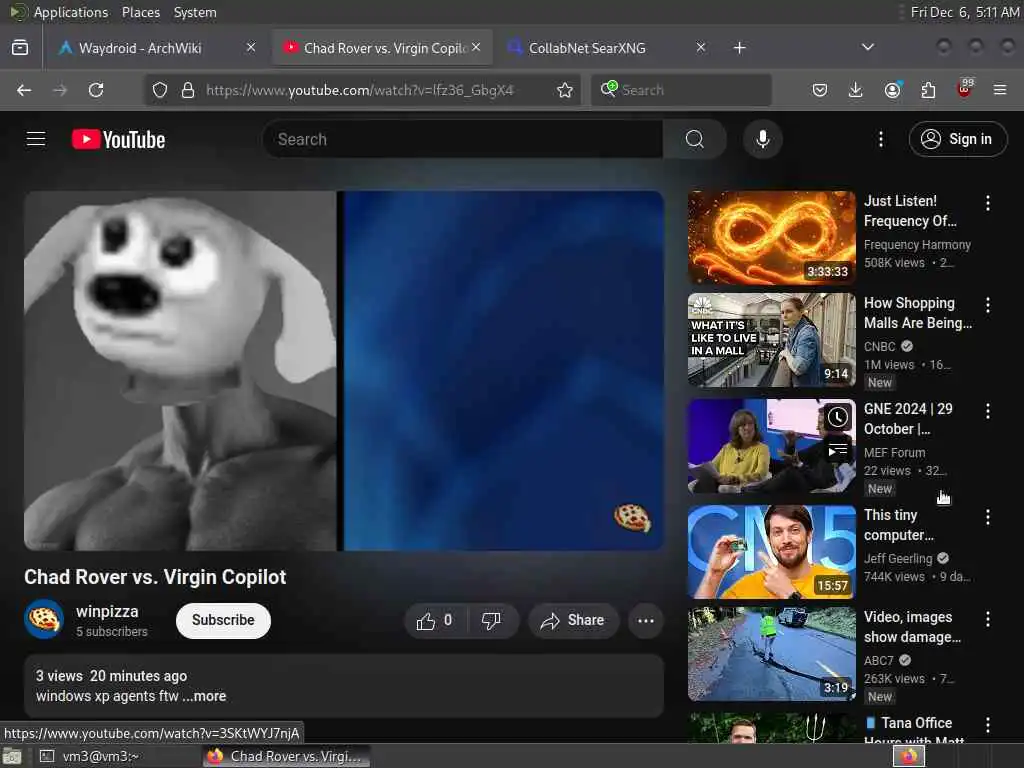1024x768 pixels.
Task: Open more actions ellipsis beside Share
Action: [645, 620]
